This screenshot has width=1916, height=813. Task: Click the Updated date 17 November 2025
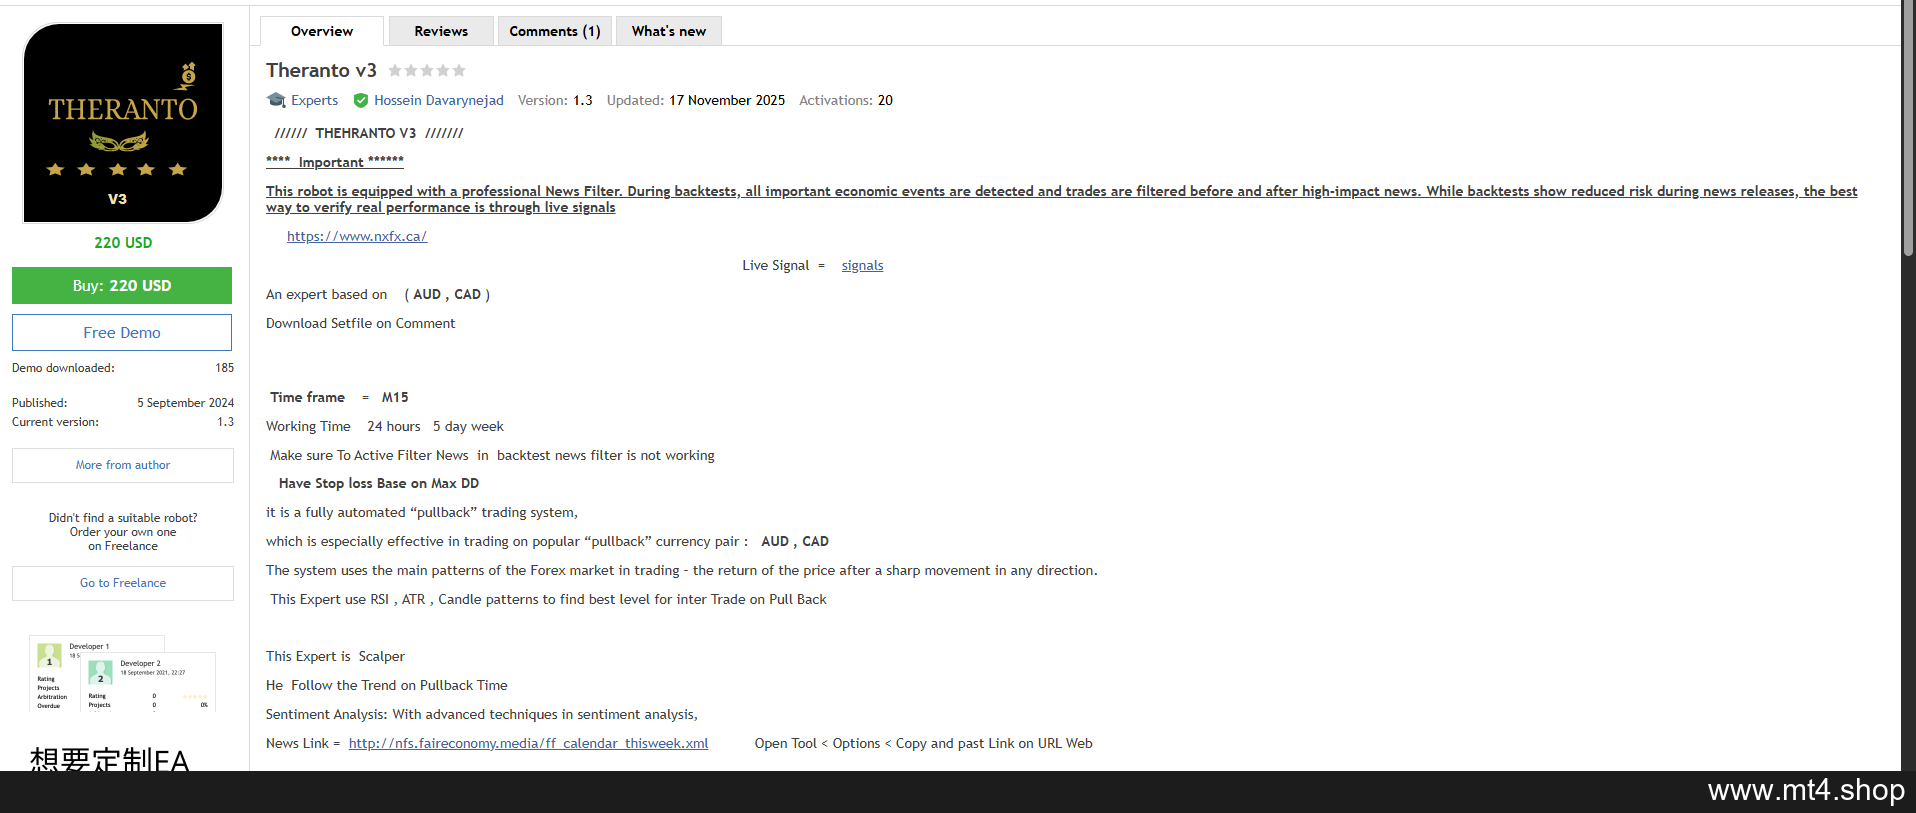727,100
